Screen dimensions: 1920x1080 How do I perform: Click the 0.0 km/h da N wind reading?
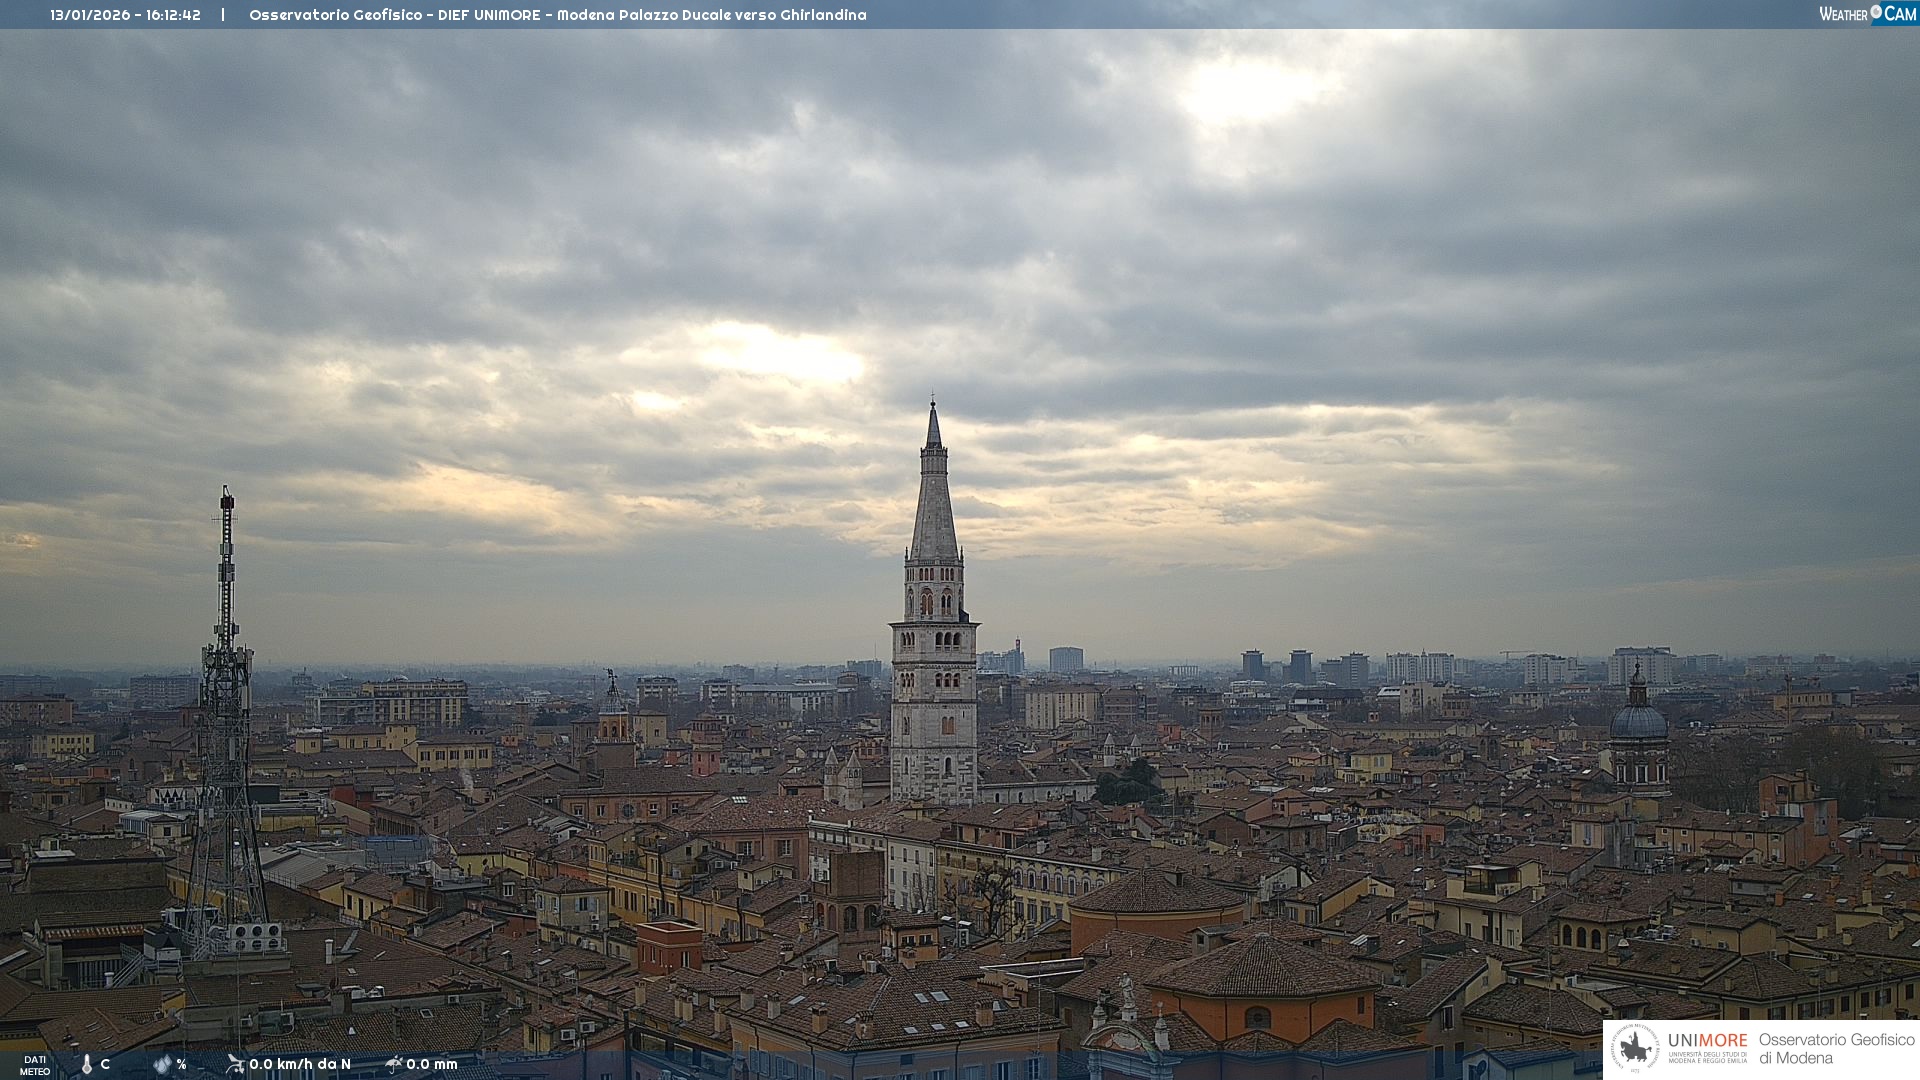point(300,1064)
